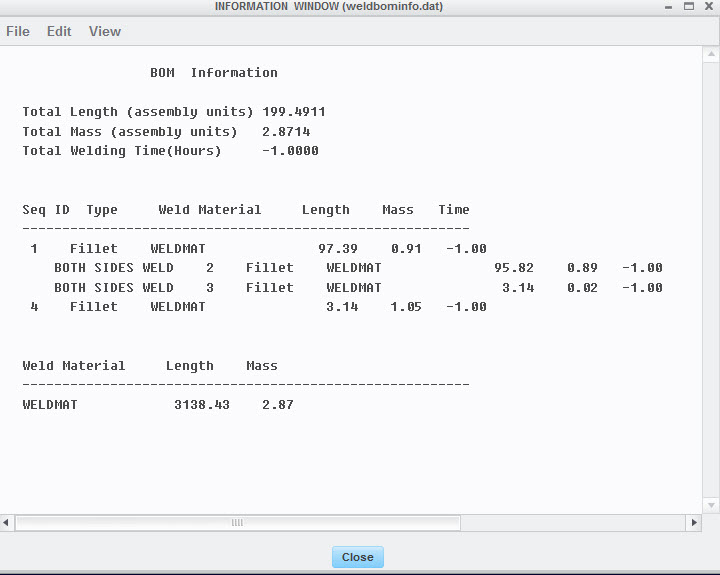Image resolution: width=720 pixels, height=575 pixels.
Task: Select mass 1.05 in sequence 4
Action: point(406,307)
